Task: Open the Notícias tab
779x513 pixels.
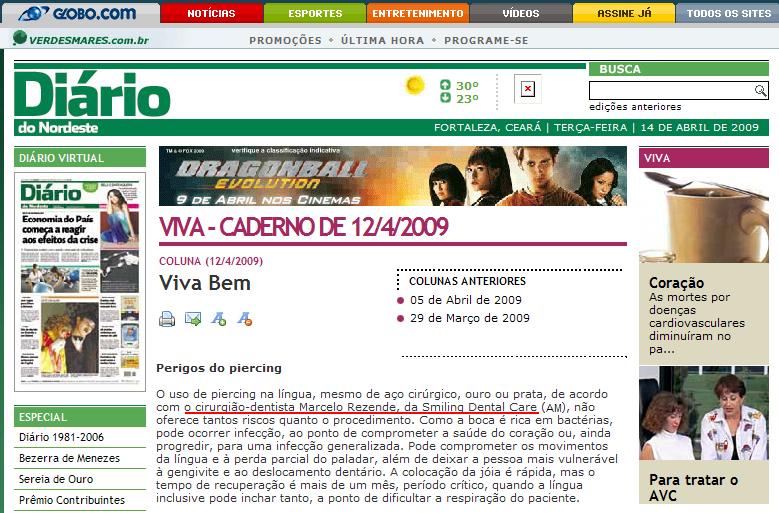Action: 211,14
